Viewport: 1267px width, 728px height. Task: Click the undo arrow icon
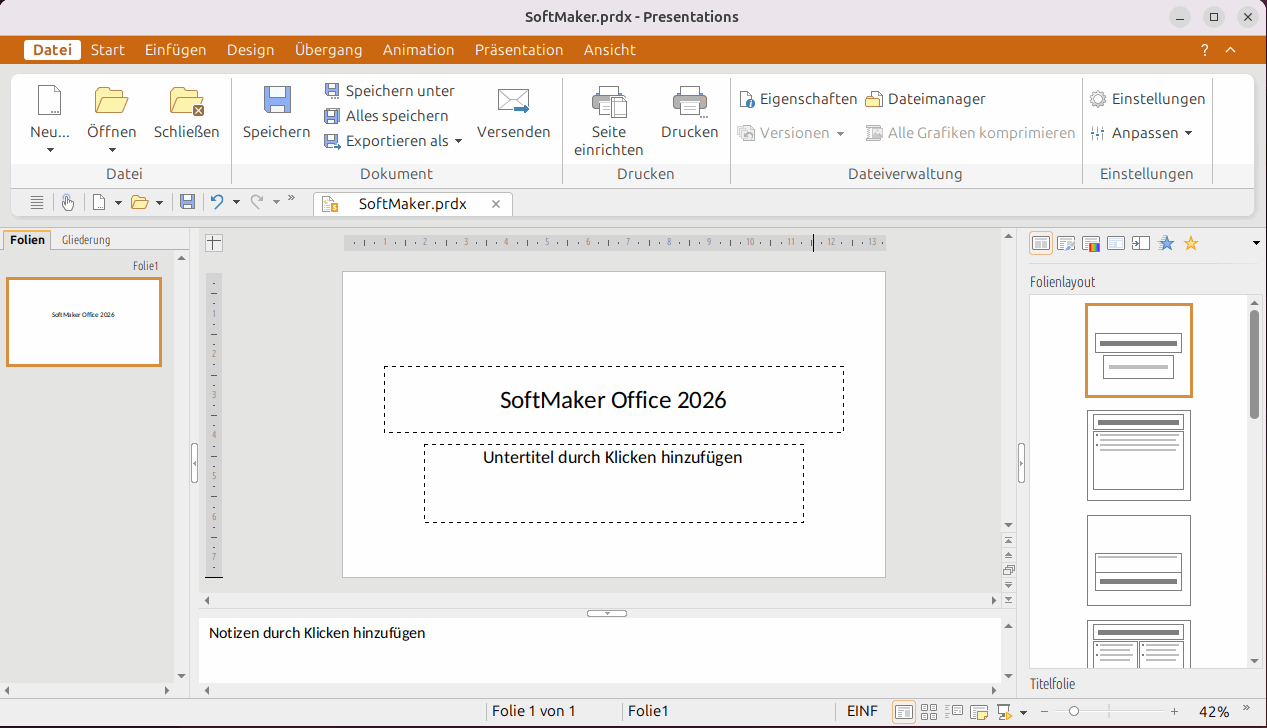(x=216, y=202)
